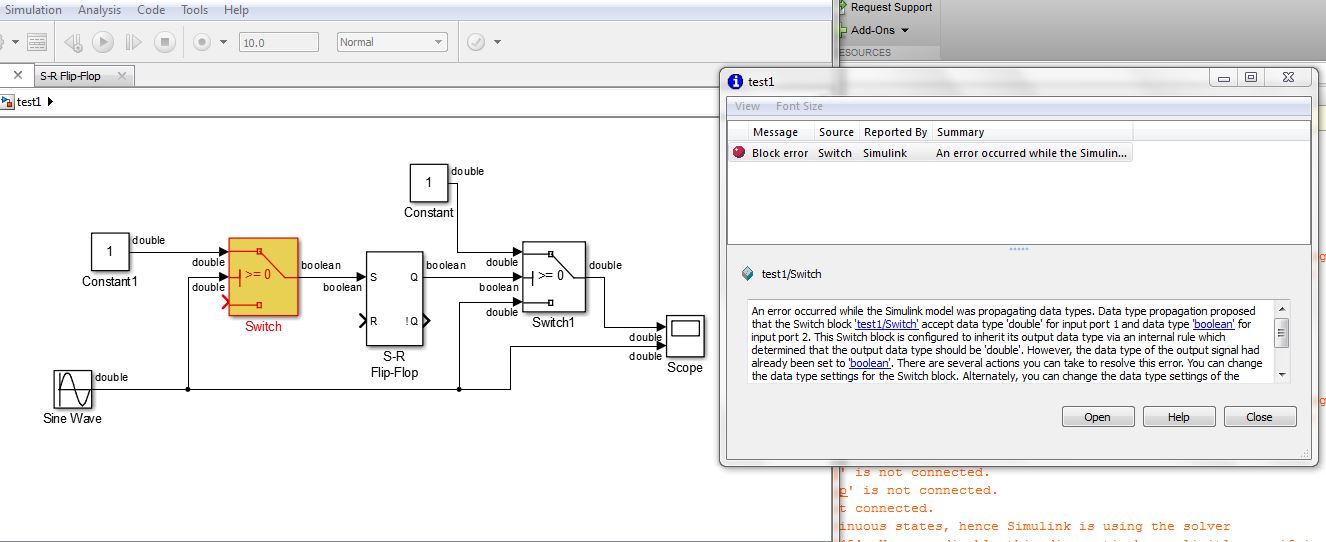Screen dimensions: 1326x542
Task: Click the Run simulation play button
Action: pos(103,42)
